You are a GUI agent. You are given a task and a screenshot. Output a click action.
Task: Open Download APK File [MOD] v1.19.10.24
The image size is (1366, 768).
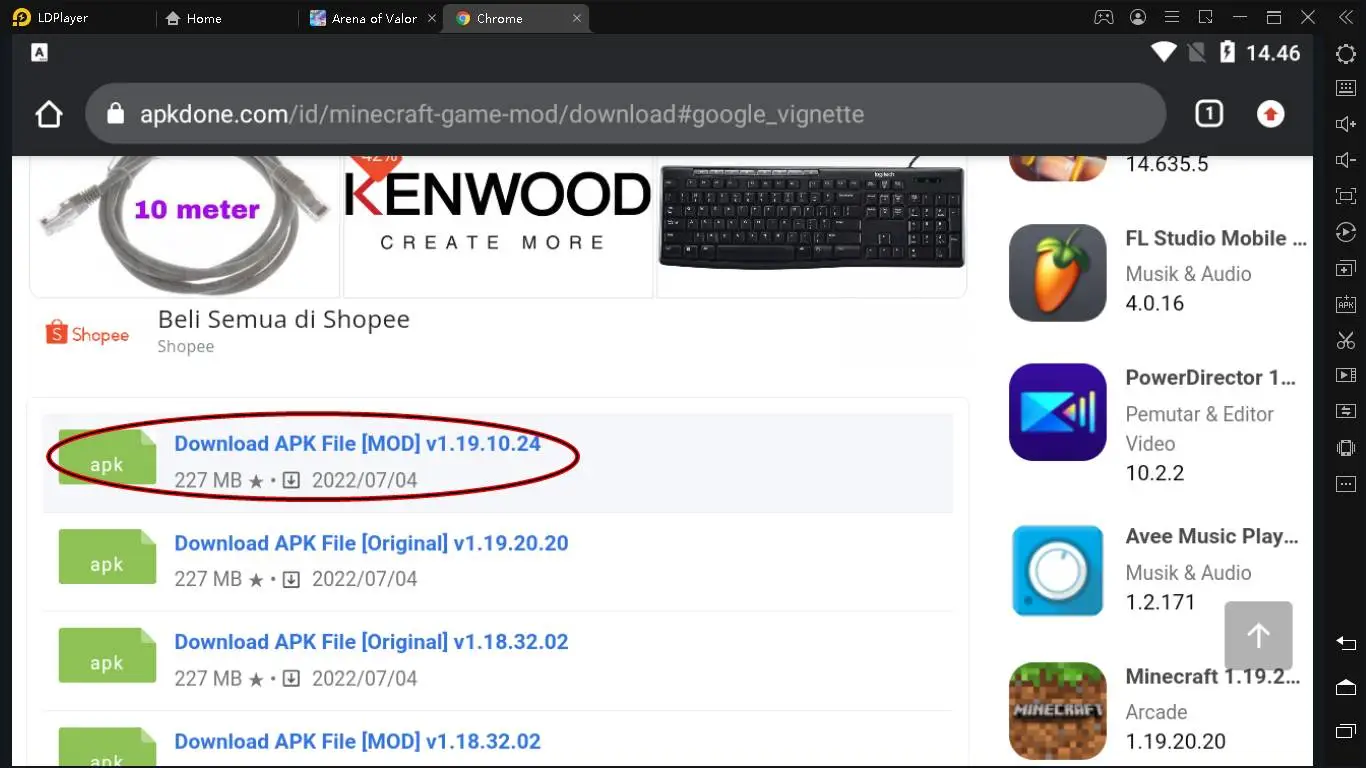[357, 443]
